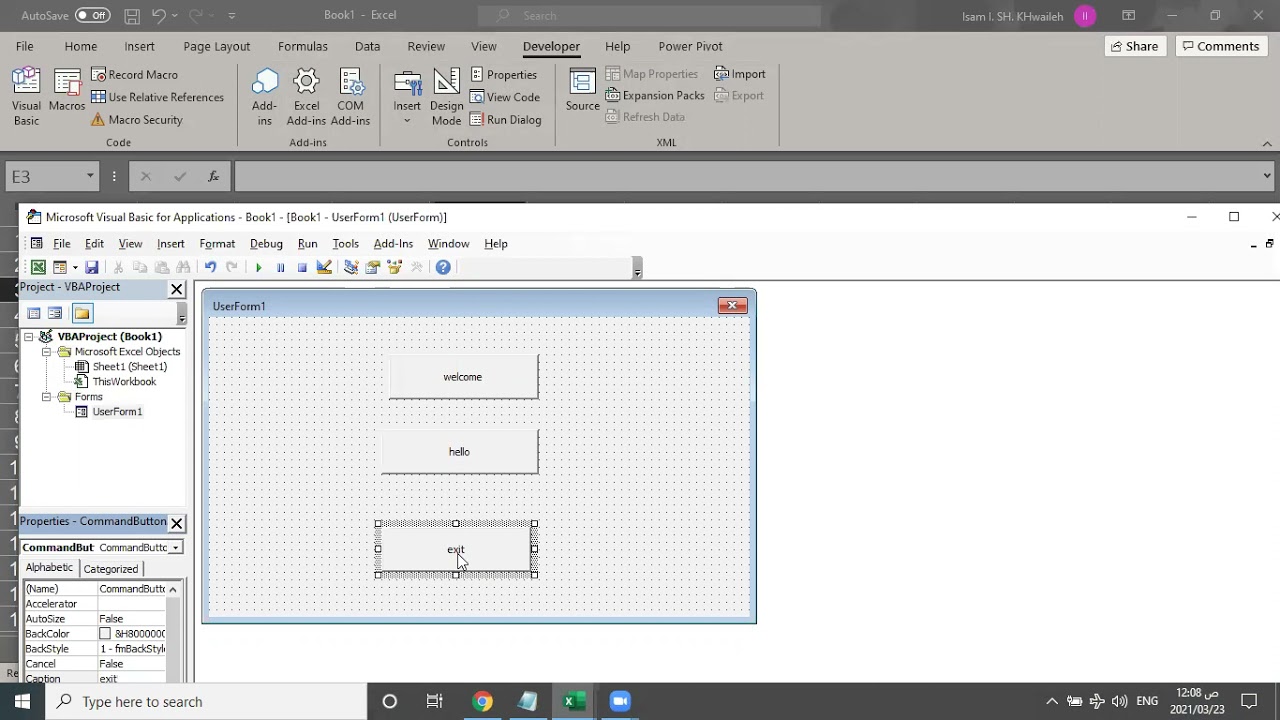Switch to Categorized properties tab
The width and height of the screenshot is (1280, 720).
pos(111,569)
